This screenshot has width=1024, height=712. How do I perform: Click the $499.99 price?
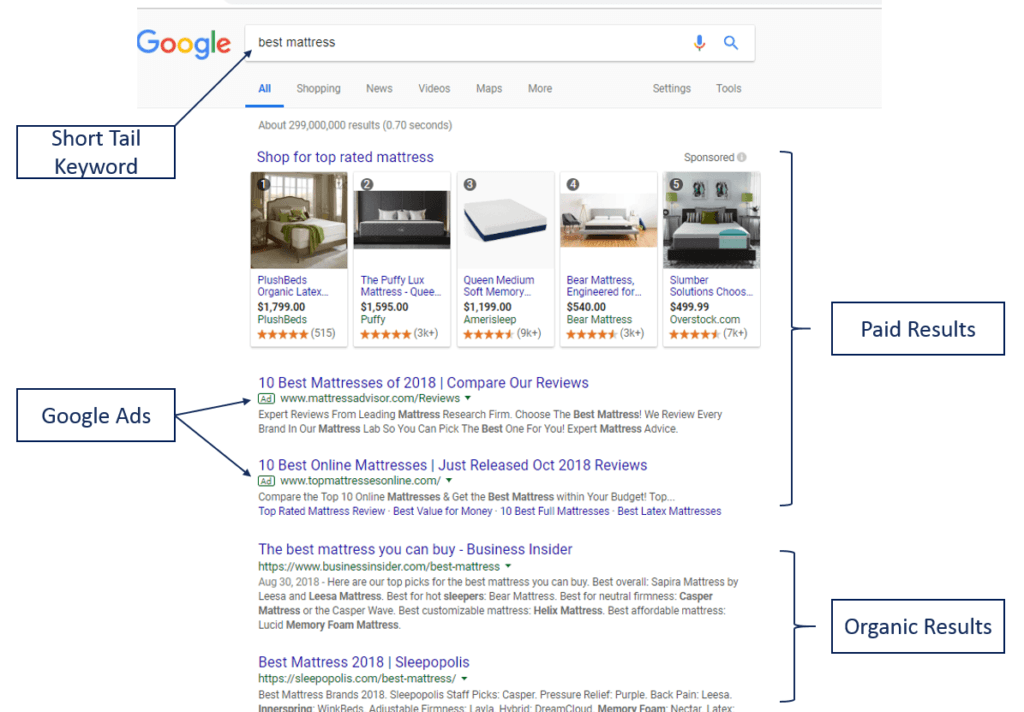[x=690, y=307]
